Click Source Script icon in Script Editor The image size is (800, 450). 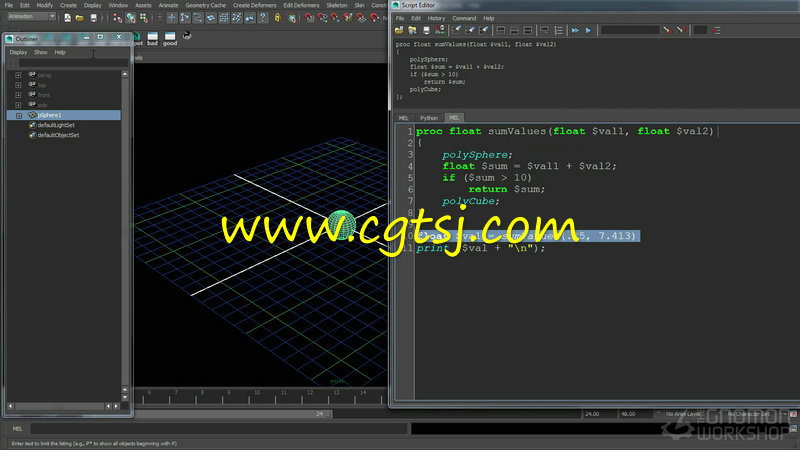coord(412,31)
